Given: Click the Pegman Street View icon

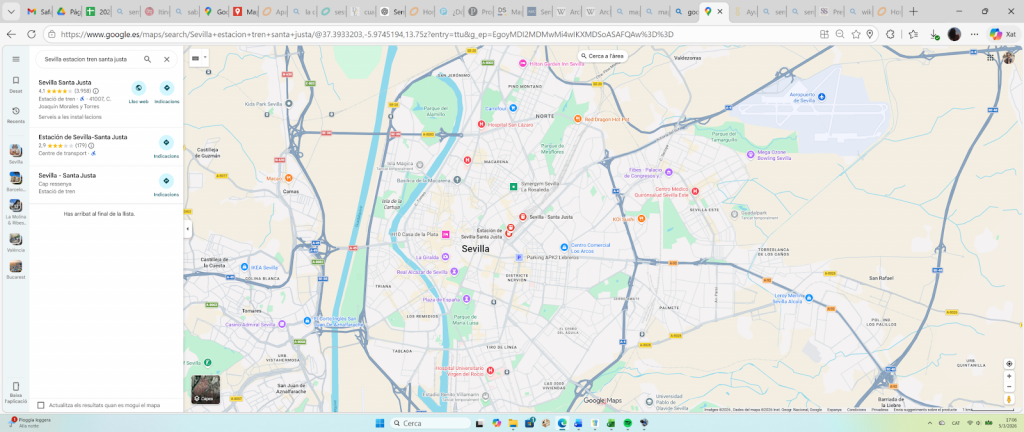Looking at the screenshot, I should [x=1009, y=399].
